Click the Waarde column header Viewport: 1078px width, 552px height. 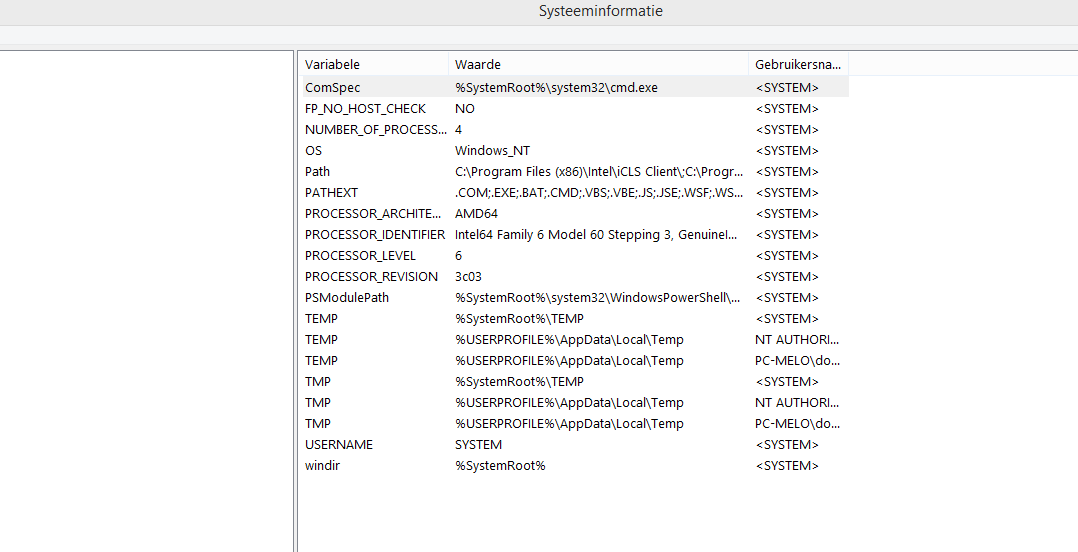pyautogui.click(x=478, y=64)
